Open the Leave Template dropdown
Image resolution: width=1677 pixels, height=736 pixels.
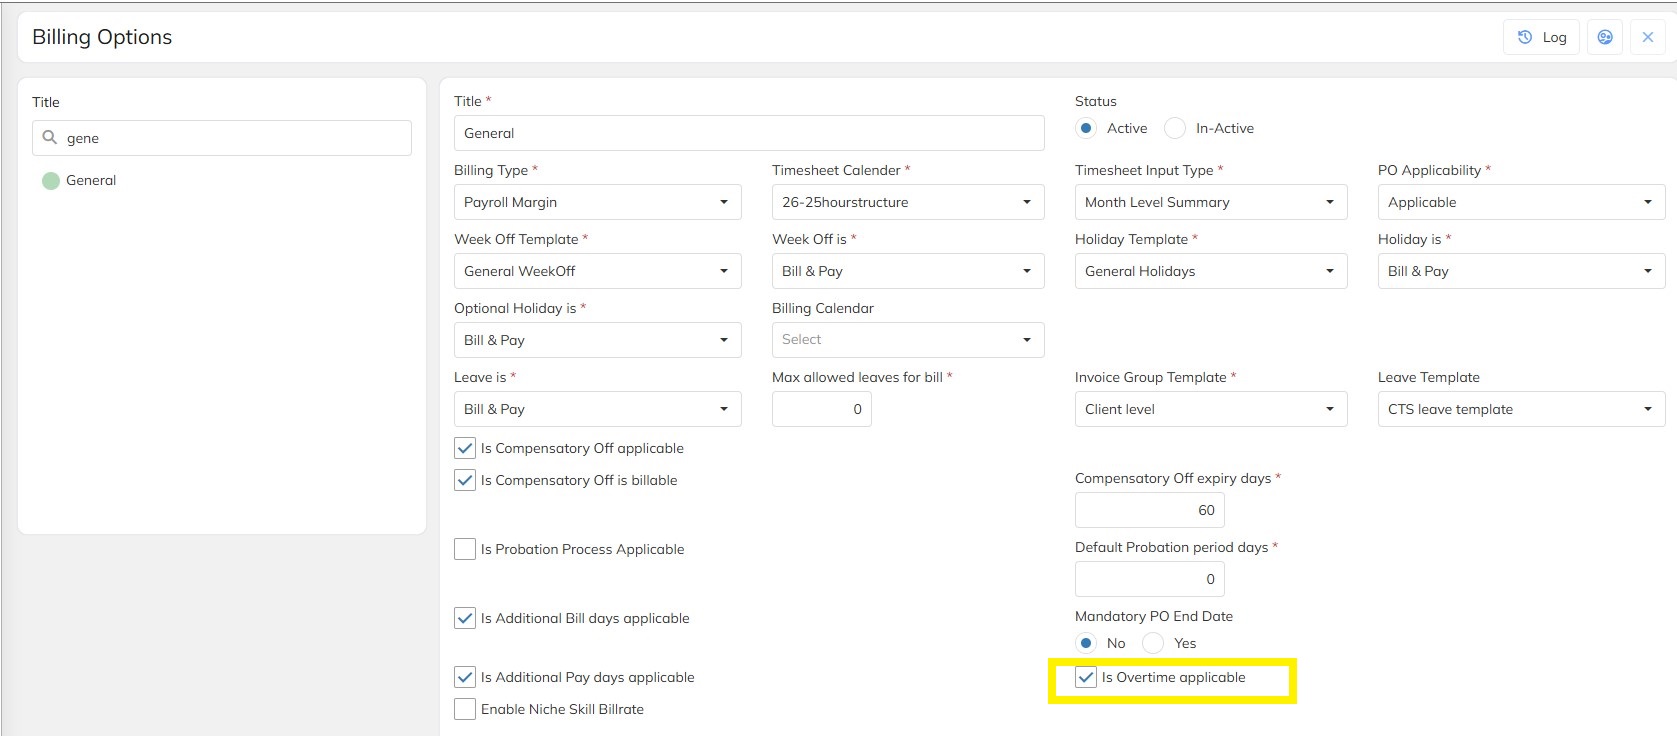[x=1520, y=409]
